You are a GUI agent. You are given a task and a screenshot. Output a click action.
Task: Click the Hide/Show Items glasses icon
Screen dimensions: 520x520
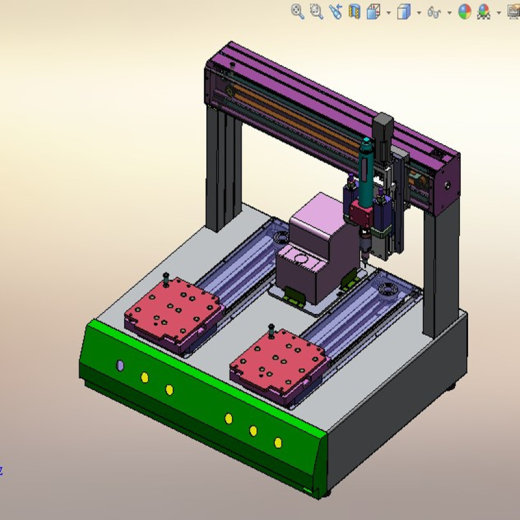tap(434, 13)
